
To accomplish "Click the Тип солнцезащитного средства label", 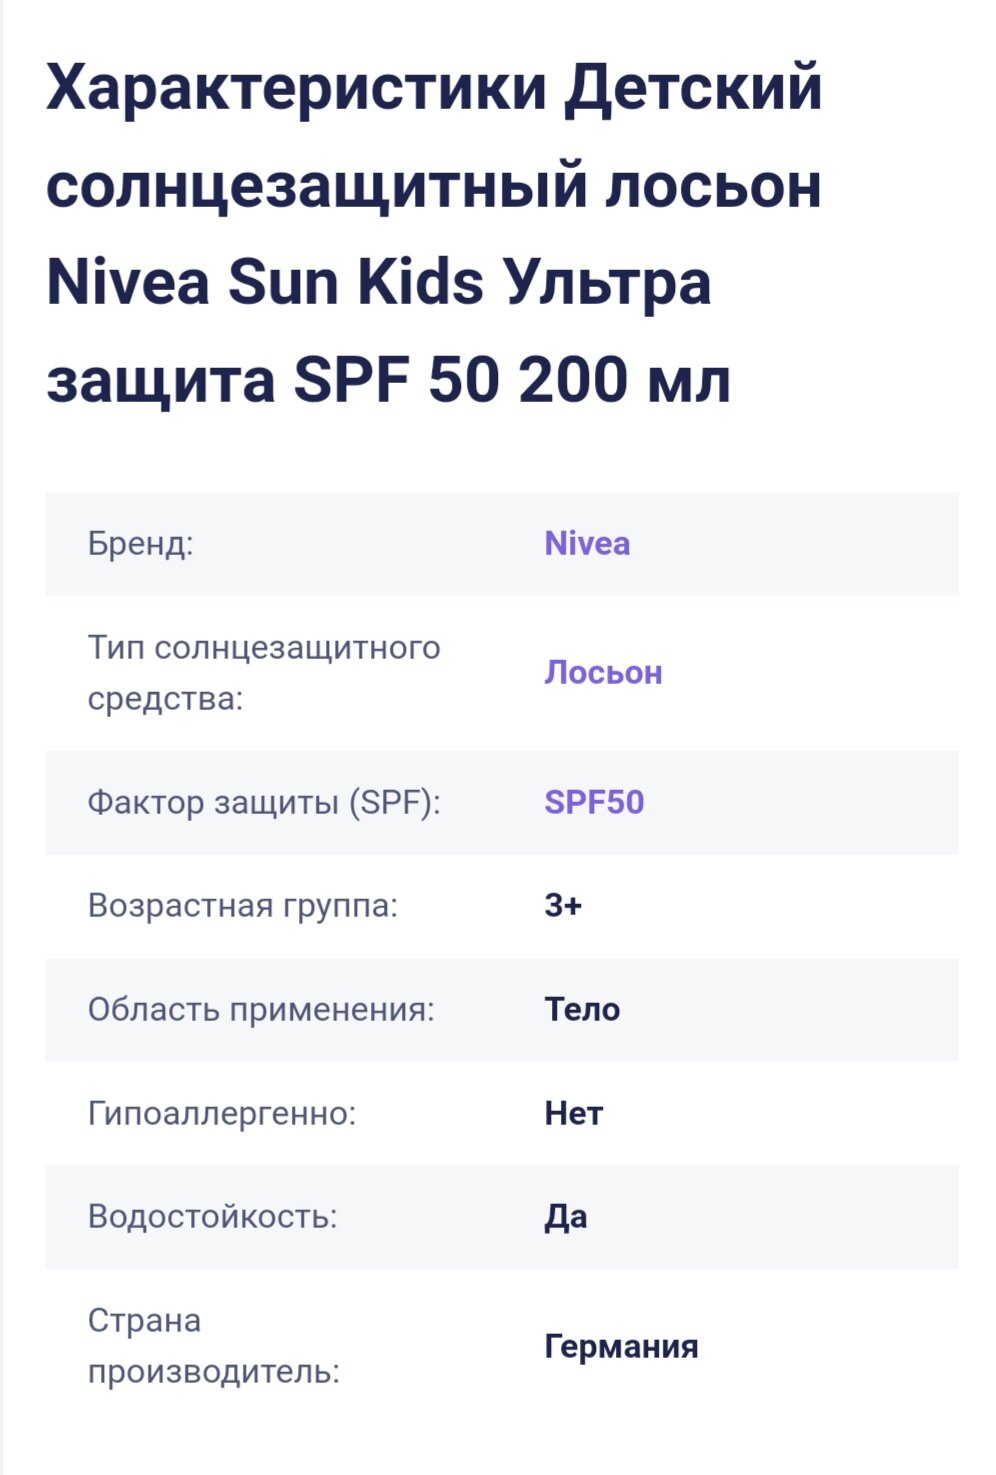I will [263, 672].
